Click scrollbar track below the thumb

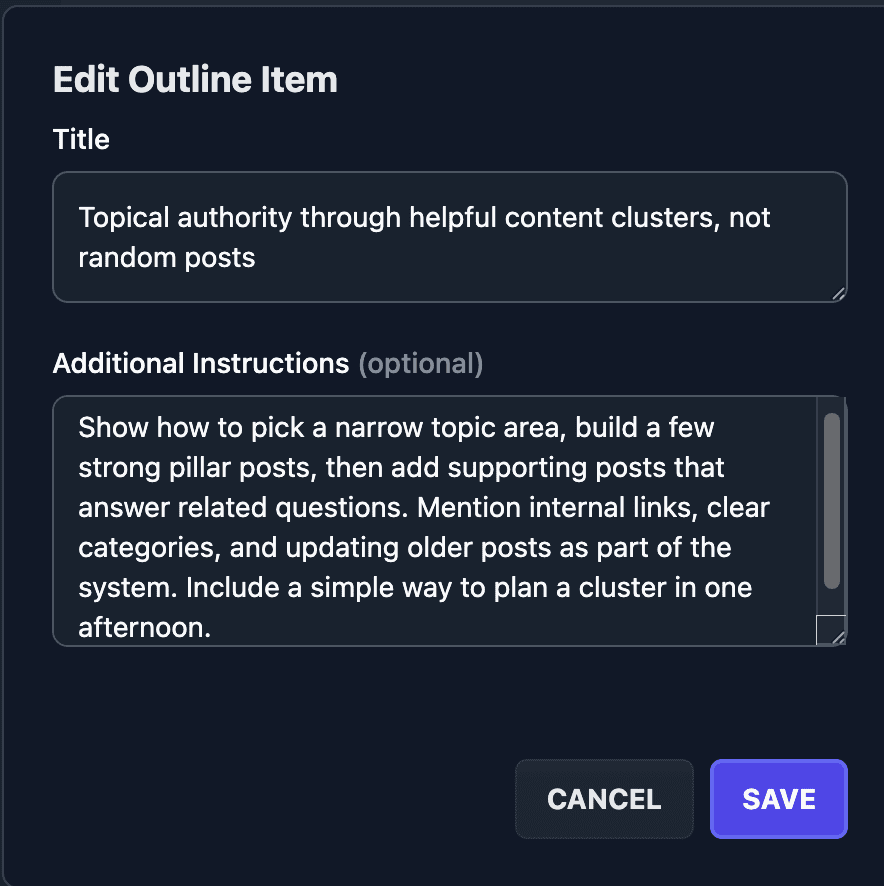pos(831,602)
